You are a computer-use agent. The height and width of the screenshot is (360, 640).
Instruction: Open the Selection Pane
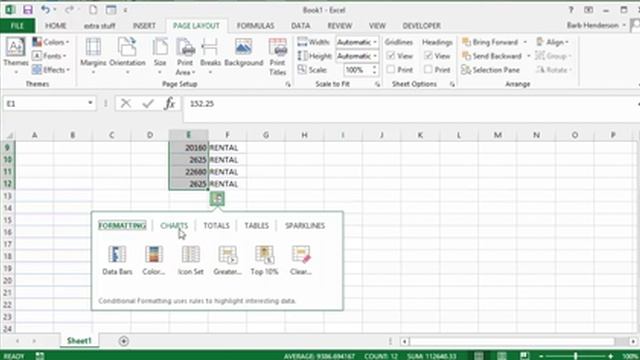491,70
